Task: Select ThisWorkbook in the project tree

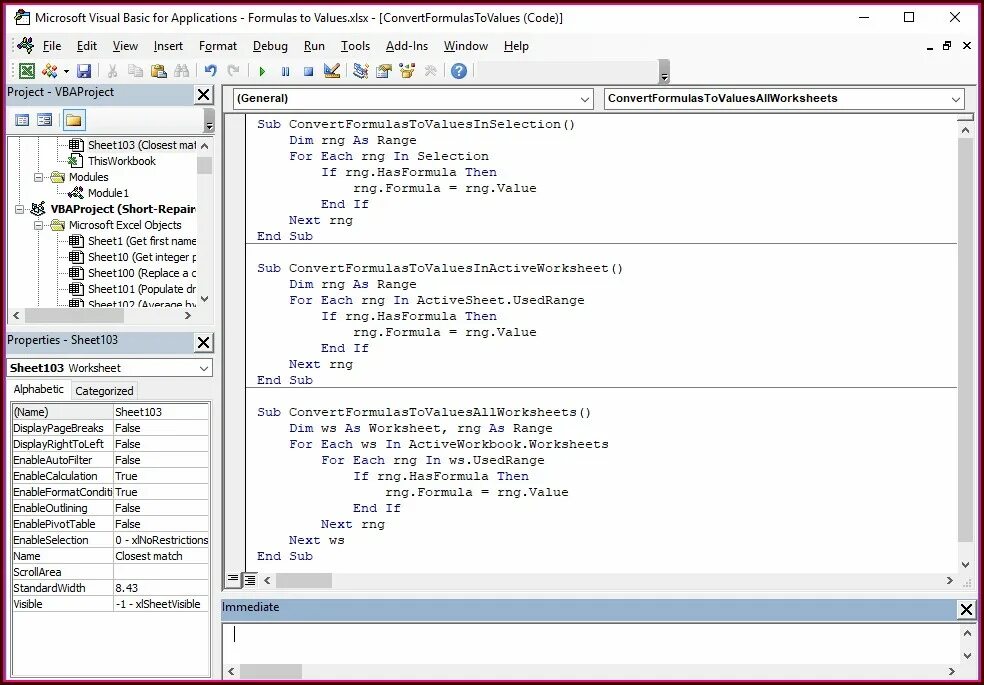Action: [122, 161]
